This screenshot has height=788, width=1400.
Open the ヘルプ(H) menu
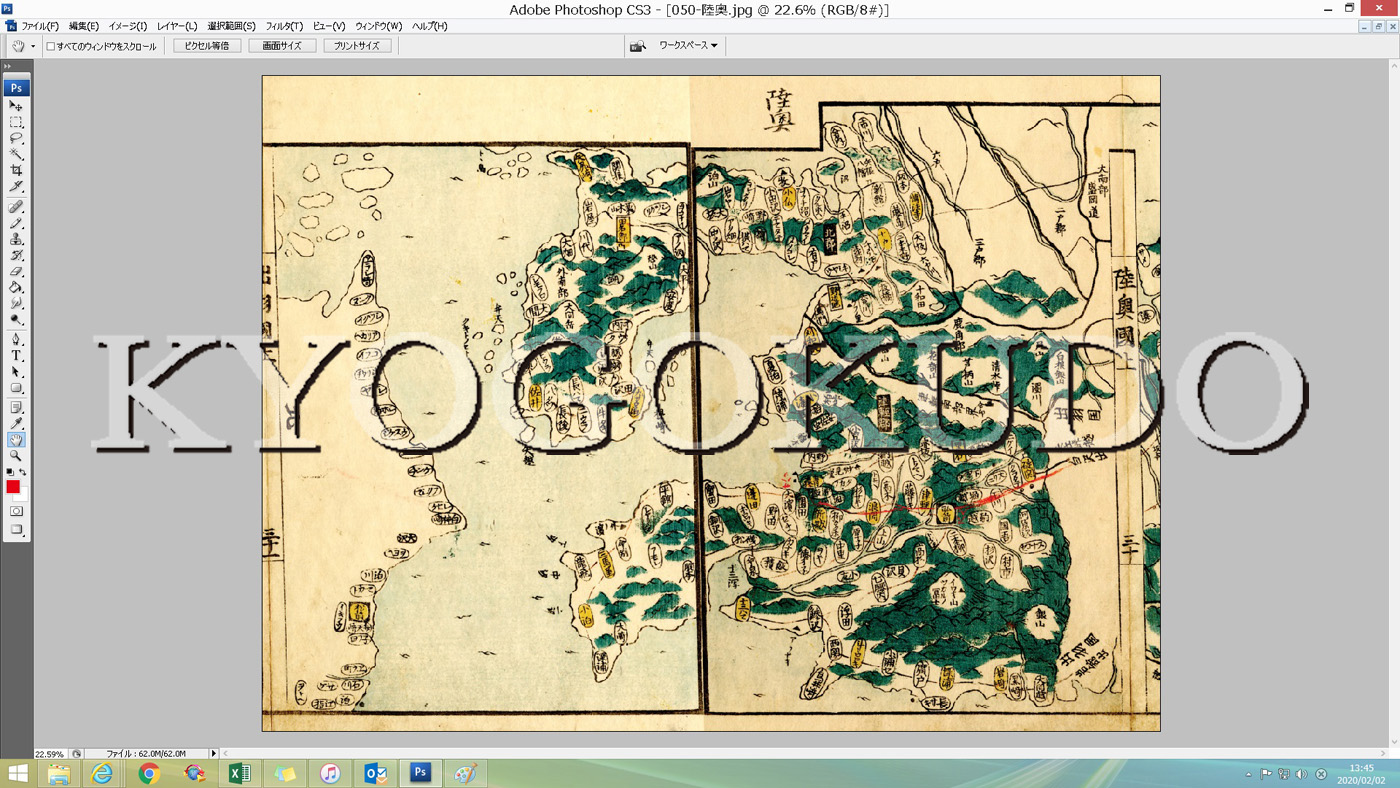[430, 26]
